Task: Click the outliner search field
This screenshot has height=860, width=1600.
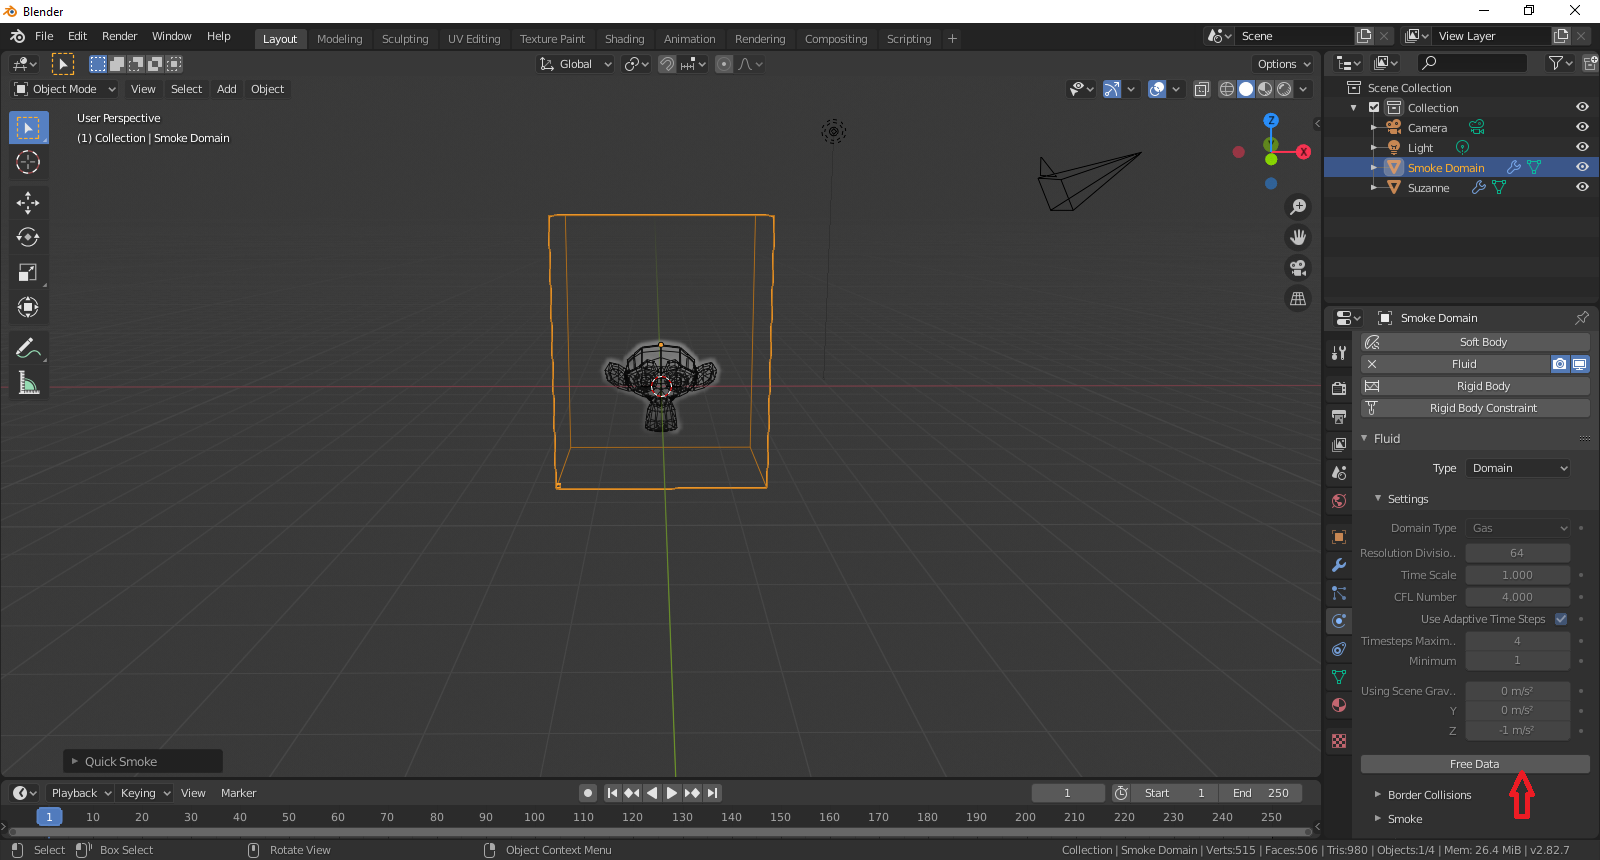Action: tap(1472, 63)
